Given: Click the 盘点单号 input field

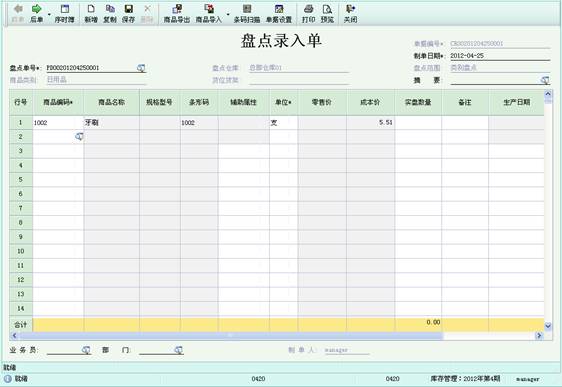Looking at the screenshot, I should 91,68.
